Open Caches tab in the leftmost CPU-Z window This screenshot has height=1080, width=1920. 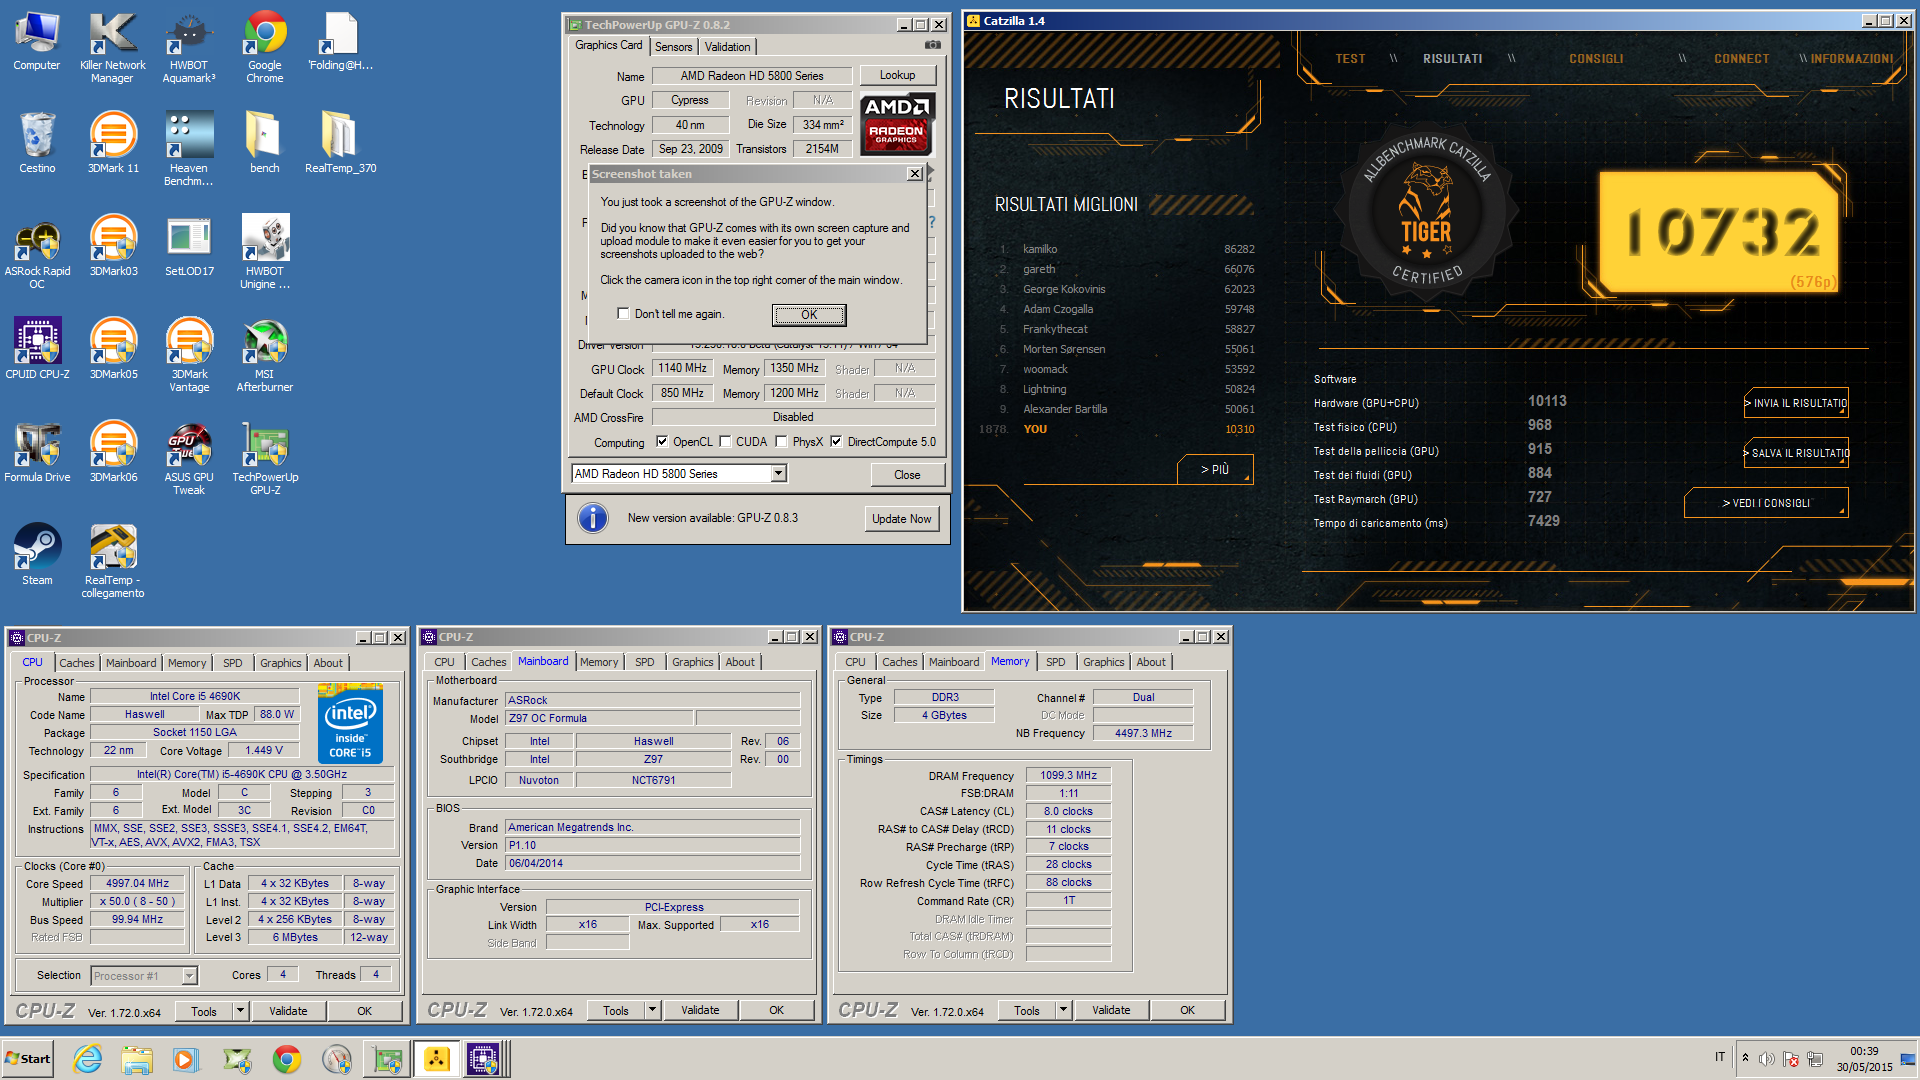pyautogui.click(x=76, y=663)
